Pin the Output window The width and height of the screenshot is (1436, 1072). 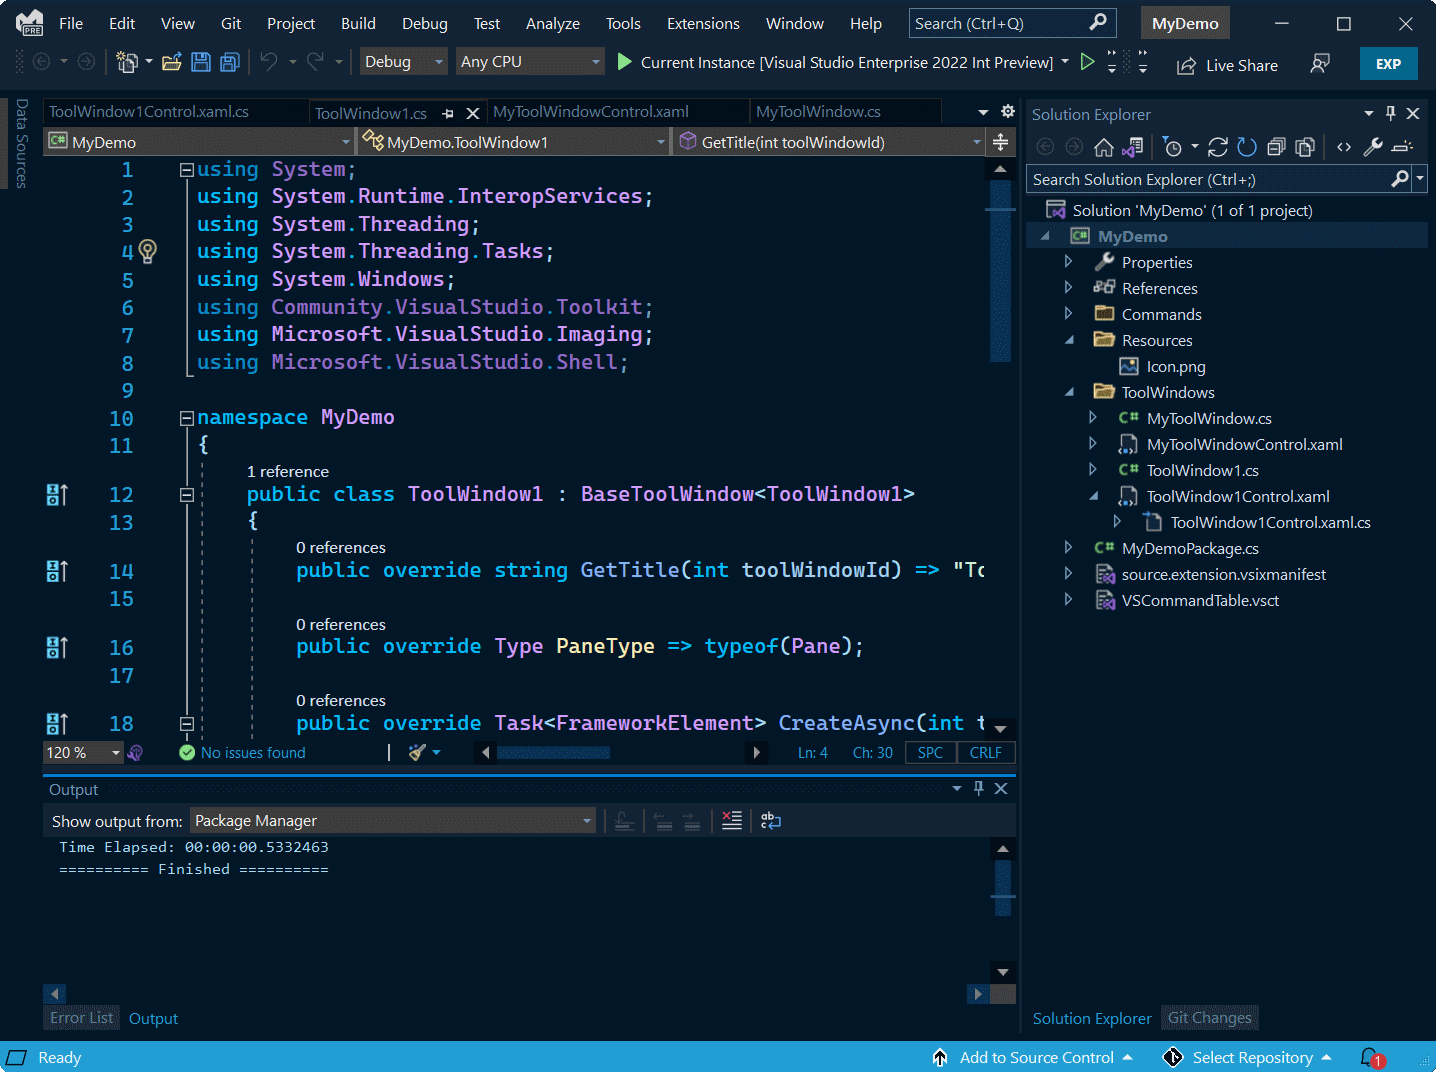tap(979, 788)
